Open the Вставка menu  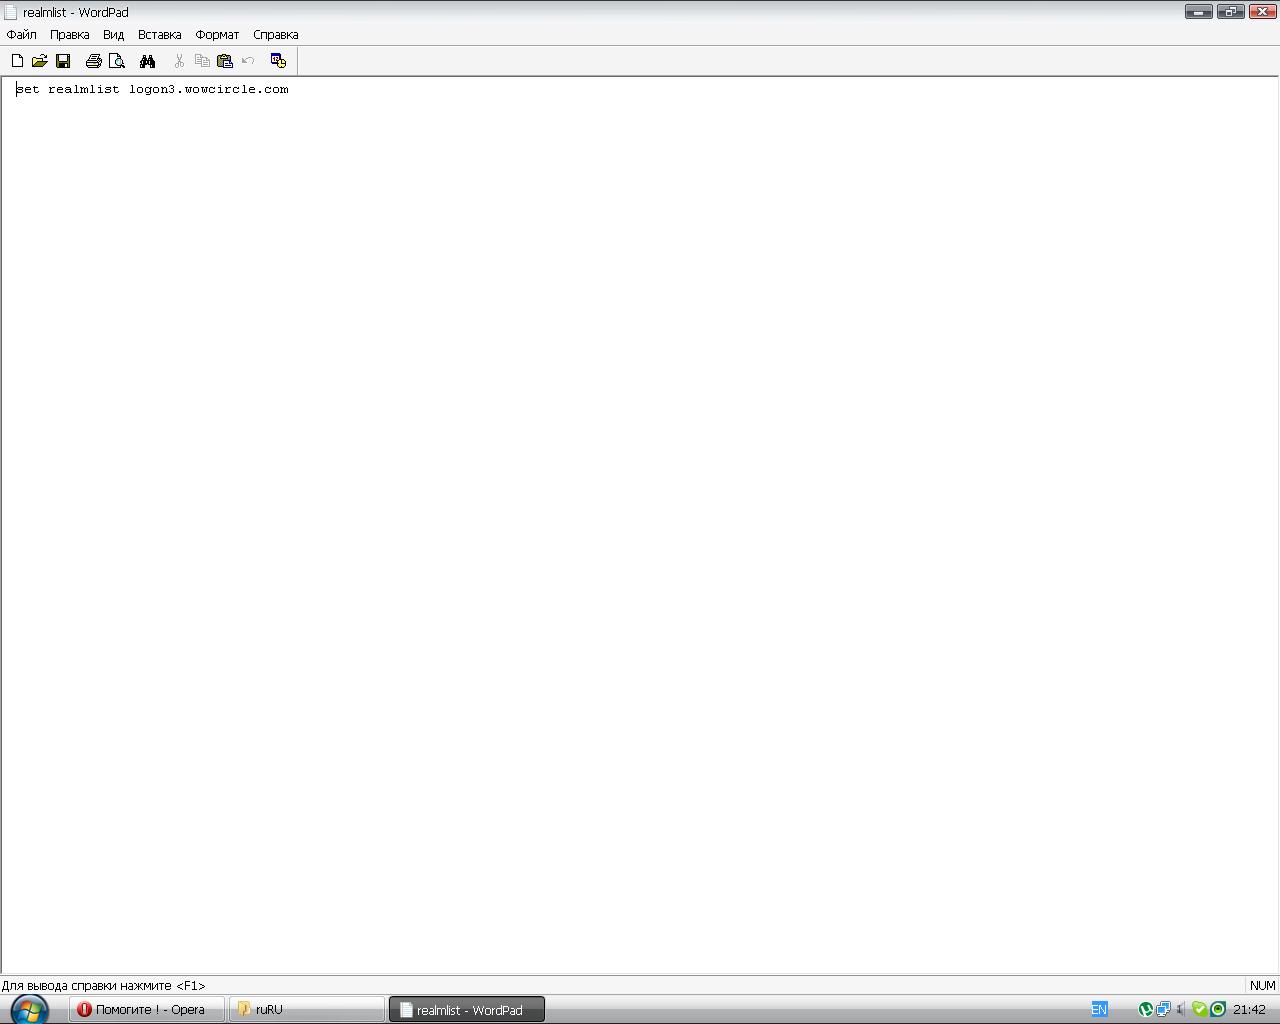[159, 34]
